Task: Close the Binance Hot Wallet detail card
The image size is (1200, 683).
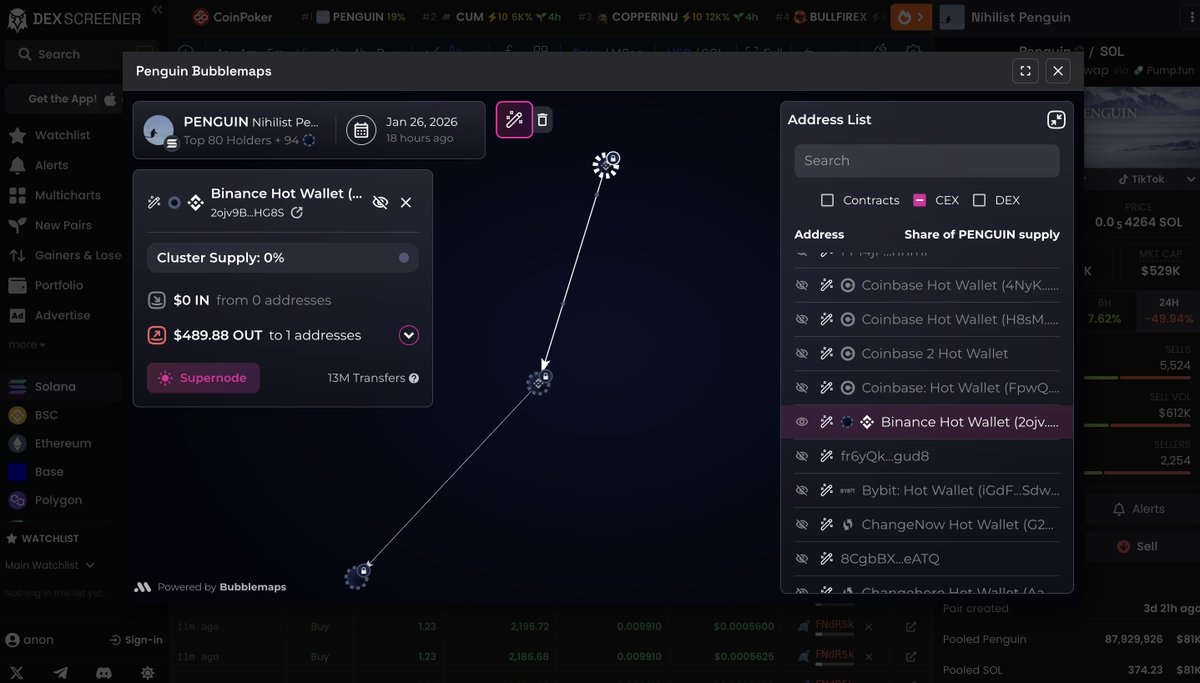Action: click(x=406, y=202)
